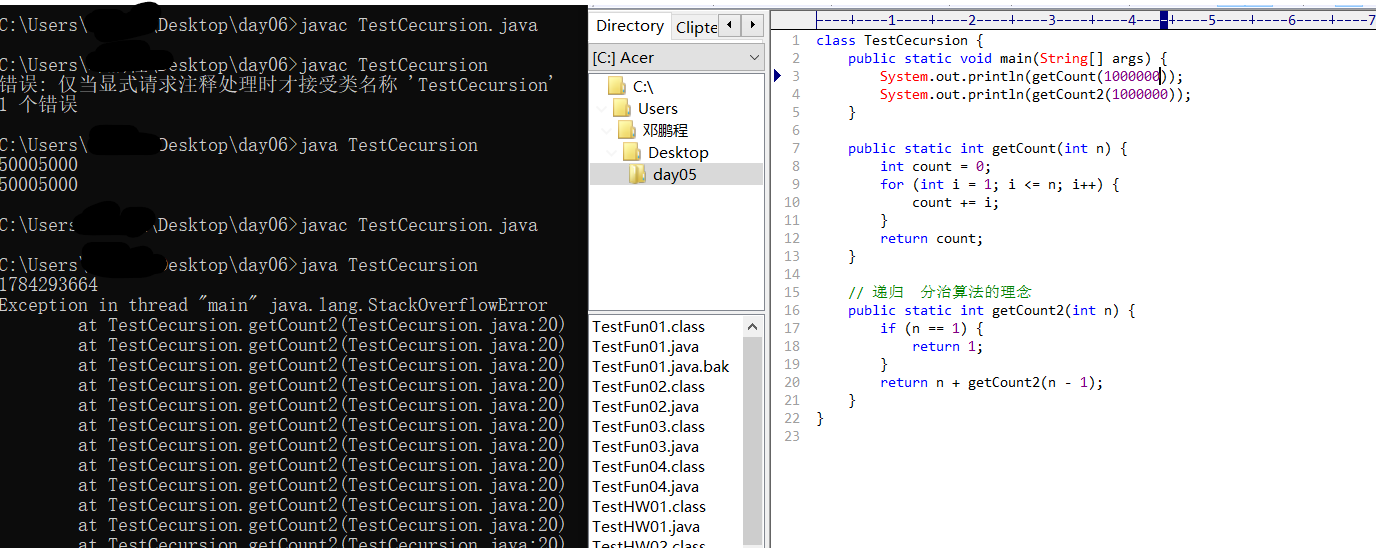The height and width of the screenshot is (548, 1376).
Task: Click line number 23 in the editor gutter
Action: 792,436
